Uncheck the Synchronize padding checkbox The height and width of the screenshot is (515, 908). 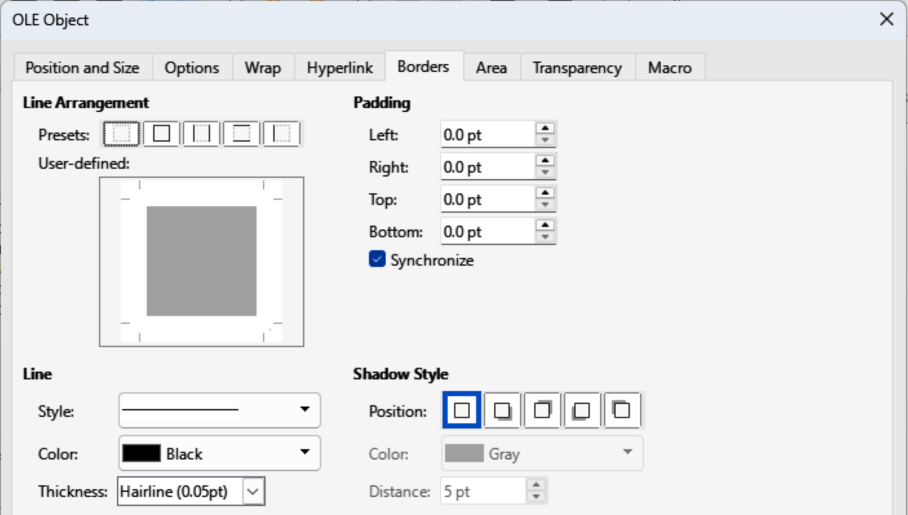click(x=377, y=260)
